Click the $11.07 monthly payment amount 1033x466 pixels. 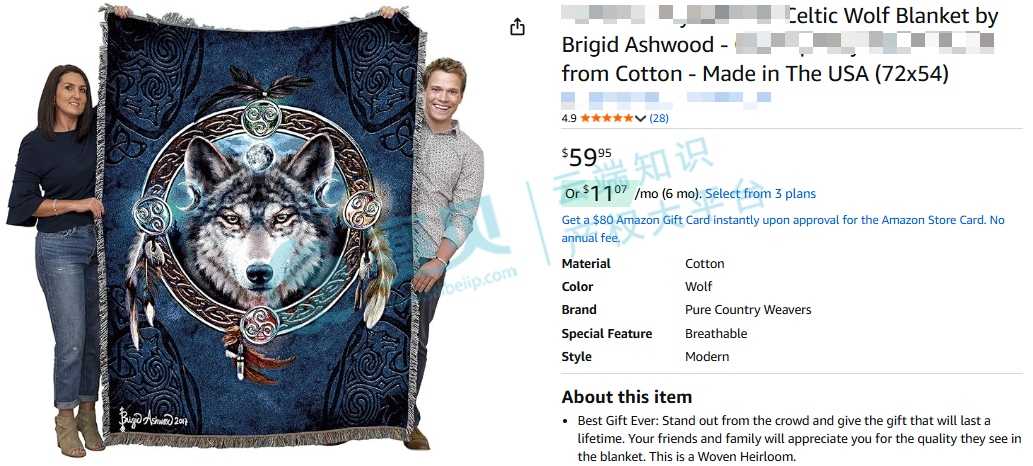tap(605, 193)
